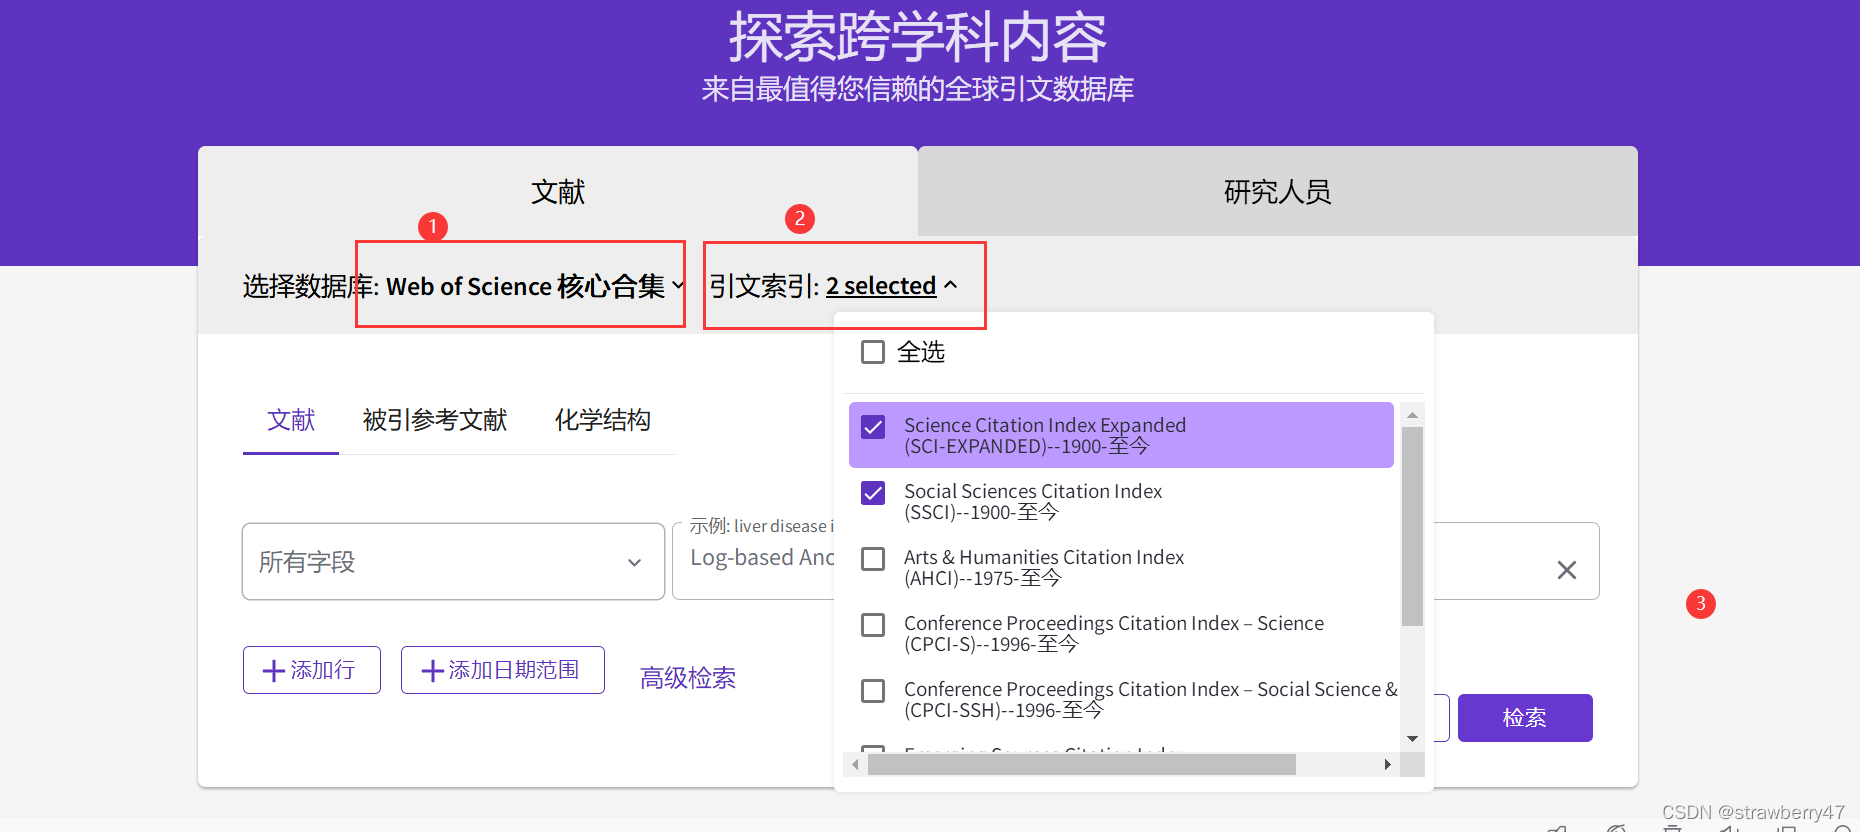Clear the search box with X icon
This screenshot has height=832, width=1860.
[1567, 570]
